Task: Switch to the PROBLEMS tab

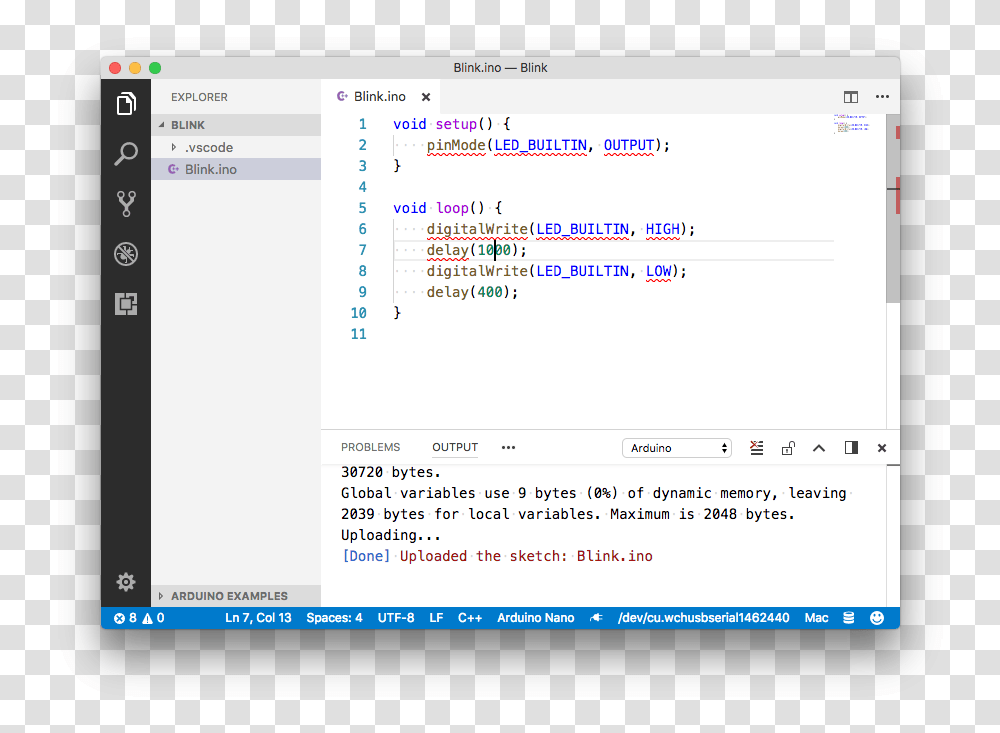Action: (371, 447)
